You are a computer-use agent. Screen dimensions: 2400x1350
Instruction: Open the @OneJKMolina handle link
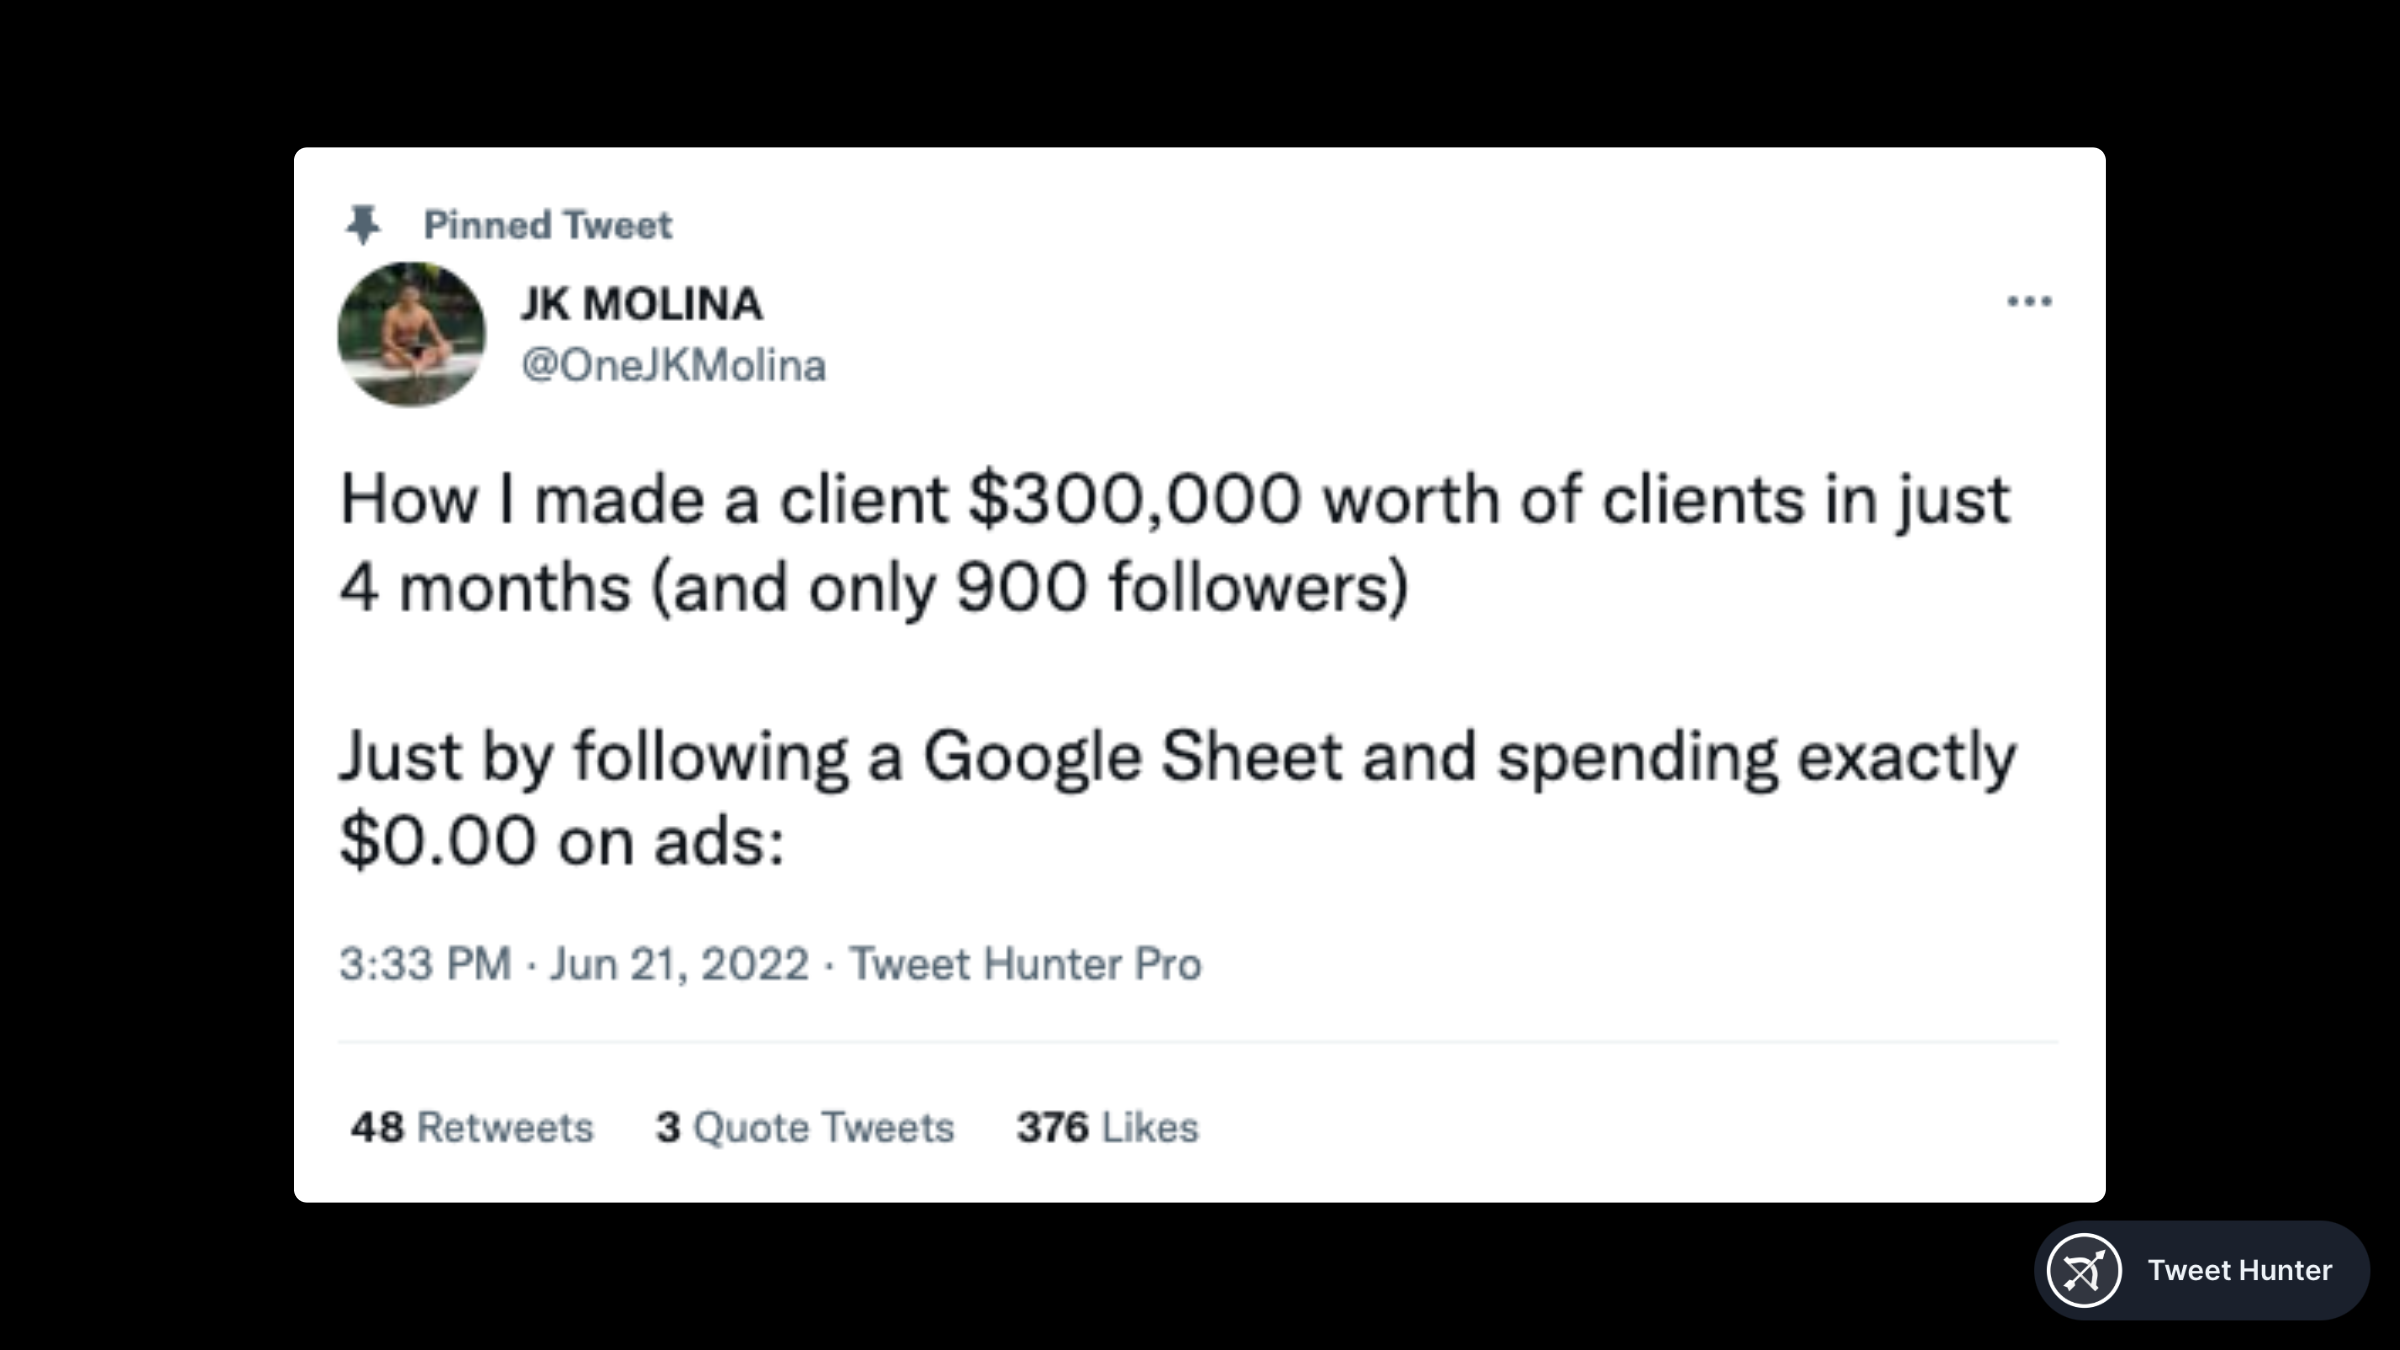[x=673, y=365]
